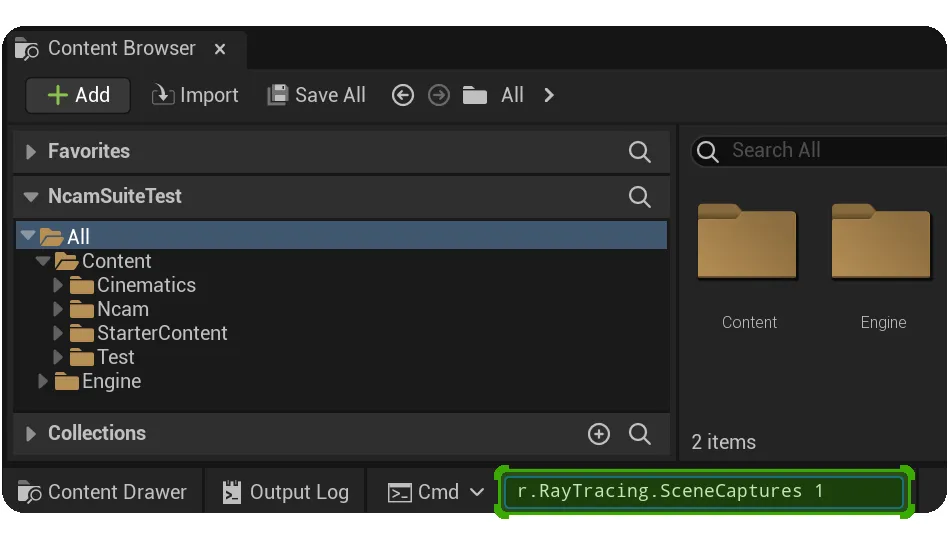Expand the Favorites section

[x=30, y=151]
